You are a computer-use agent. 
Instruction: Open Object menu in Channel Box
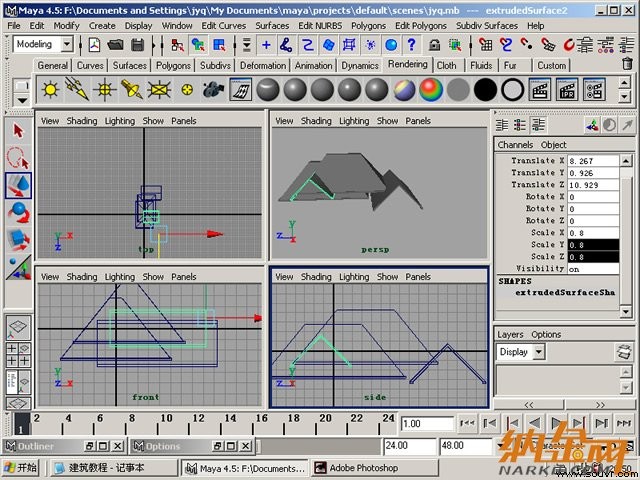[x=553, y=145]
